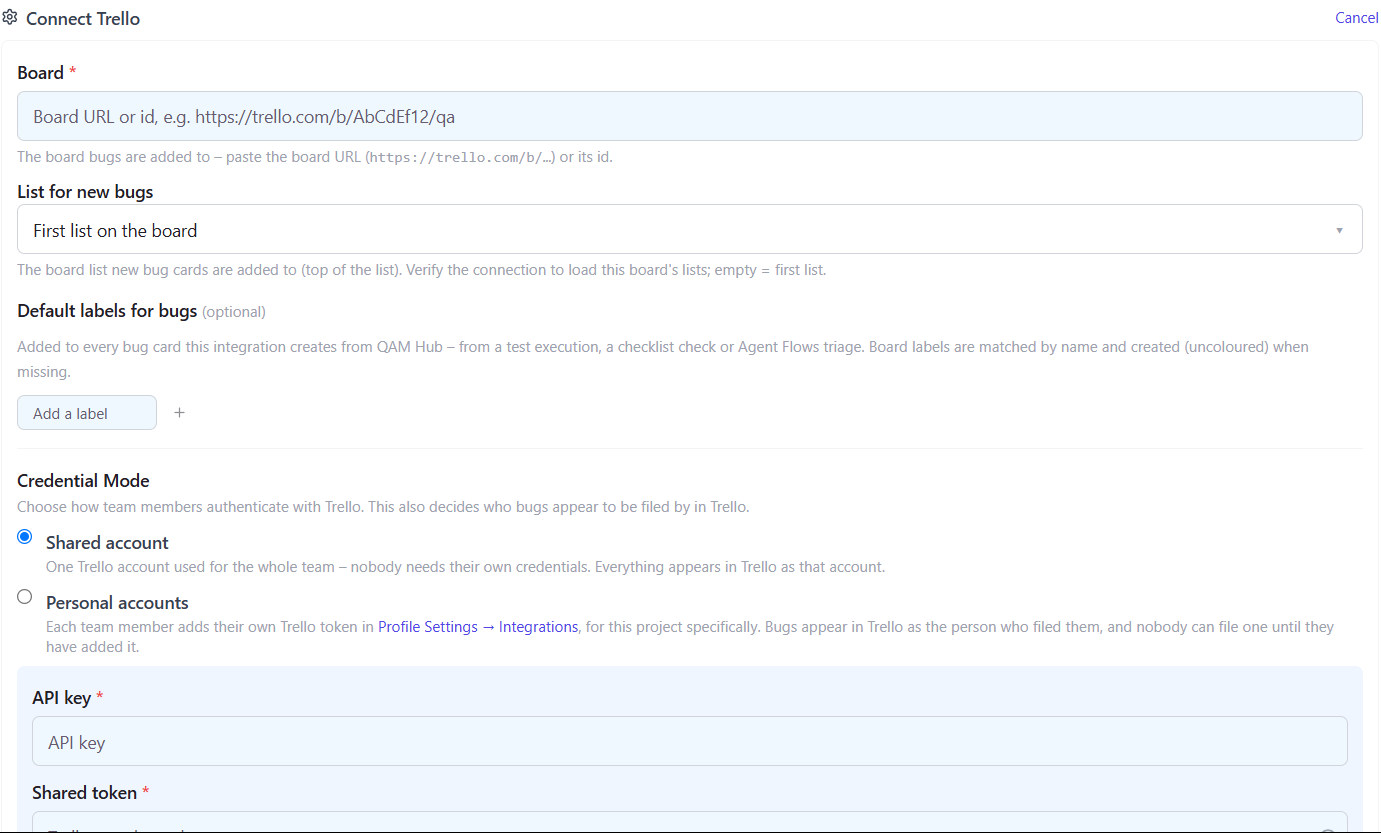
Task: Click the 'The board bugs are added to' hint
Action: [x=315, y=157]
